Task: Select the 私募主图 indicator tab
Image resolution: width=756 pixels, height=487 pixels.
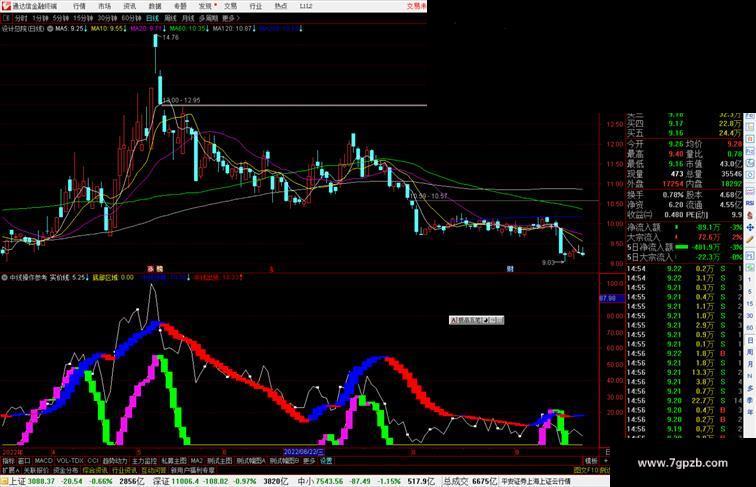Action: (x=174, y=460)
